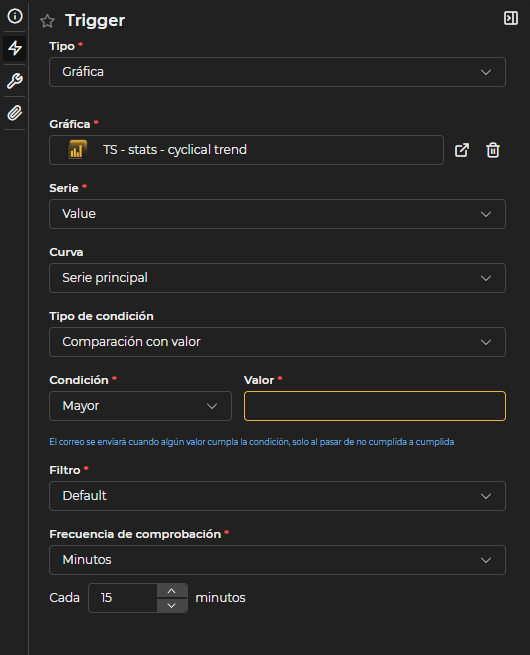
Task: Open Tipo de condición dropdown
Action: 277,342
